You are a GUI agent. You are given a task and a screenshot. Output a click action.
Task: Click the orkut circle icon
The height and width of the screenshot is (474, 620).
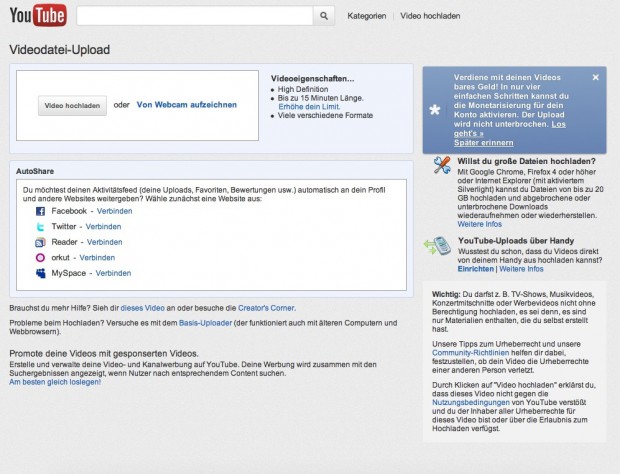tap(40, 258)
